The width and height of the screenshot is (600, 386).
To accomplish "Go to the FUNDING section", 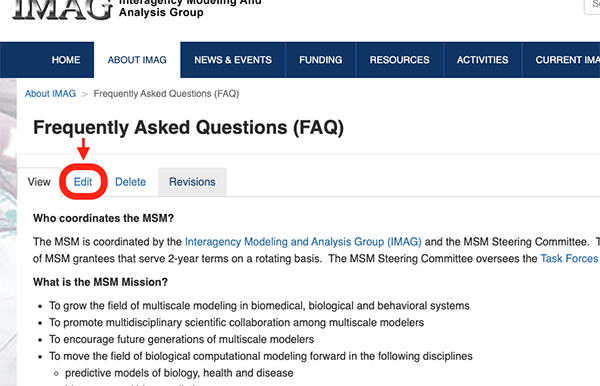I will pyautogui.click(x=321, y=60).
